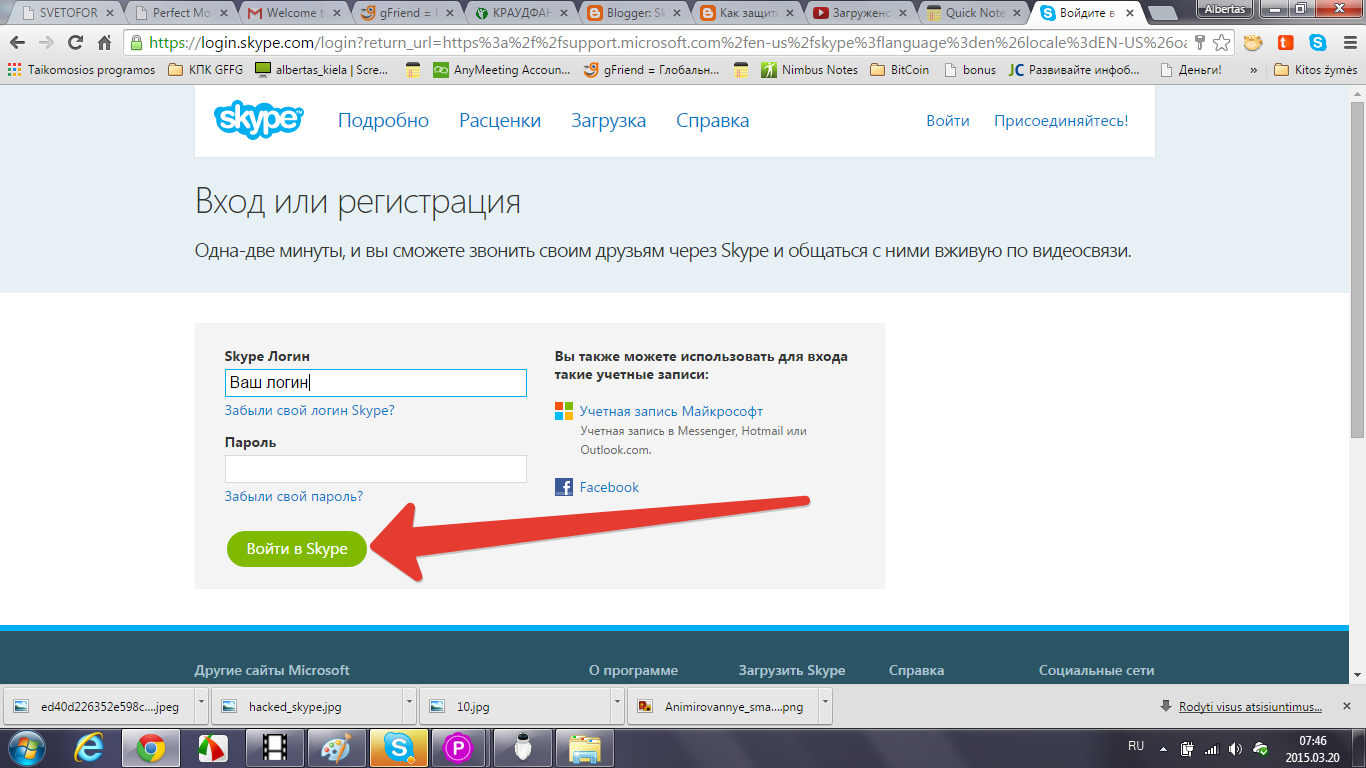Click the Facebook 'f' icon
The height and width of the screenshot is (768, 1366).
[x=564, y=487]
